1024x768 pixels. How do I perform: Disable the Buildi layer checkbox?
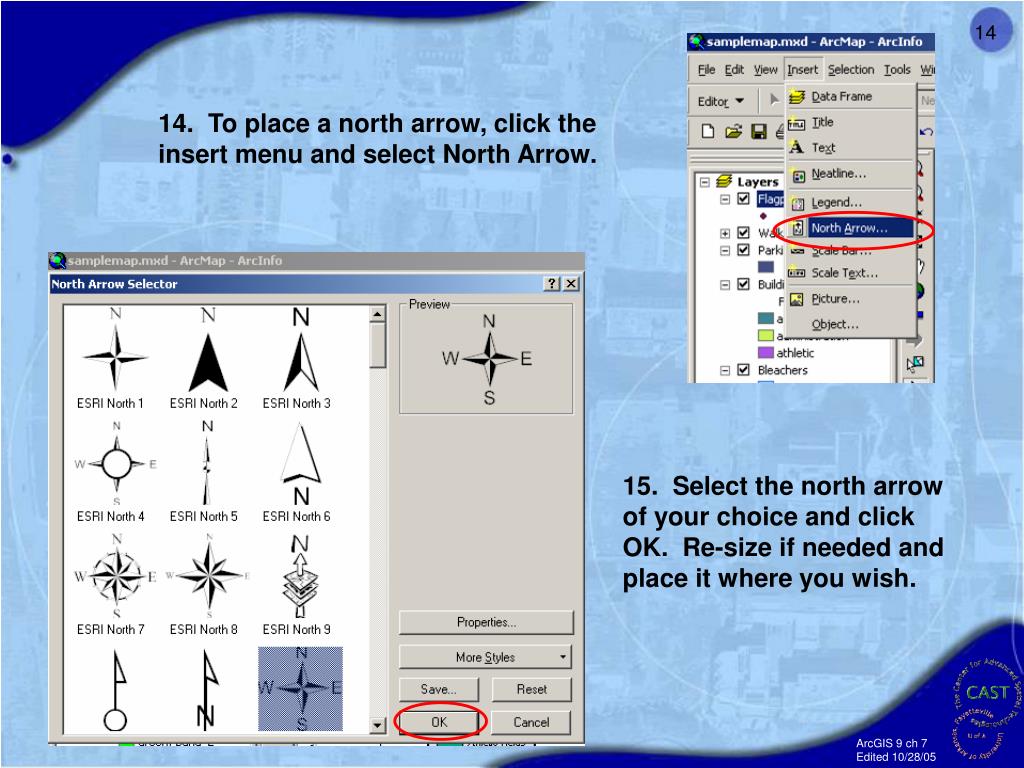(x=743, y=284)
